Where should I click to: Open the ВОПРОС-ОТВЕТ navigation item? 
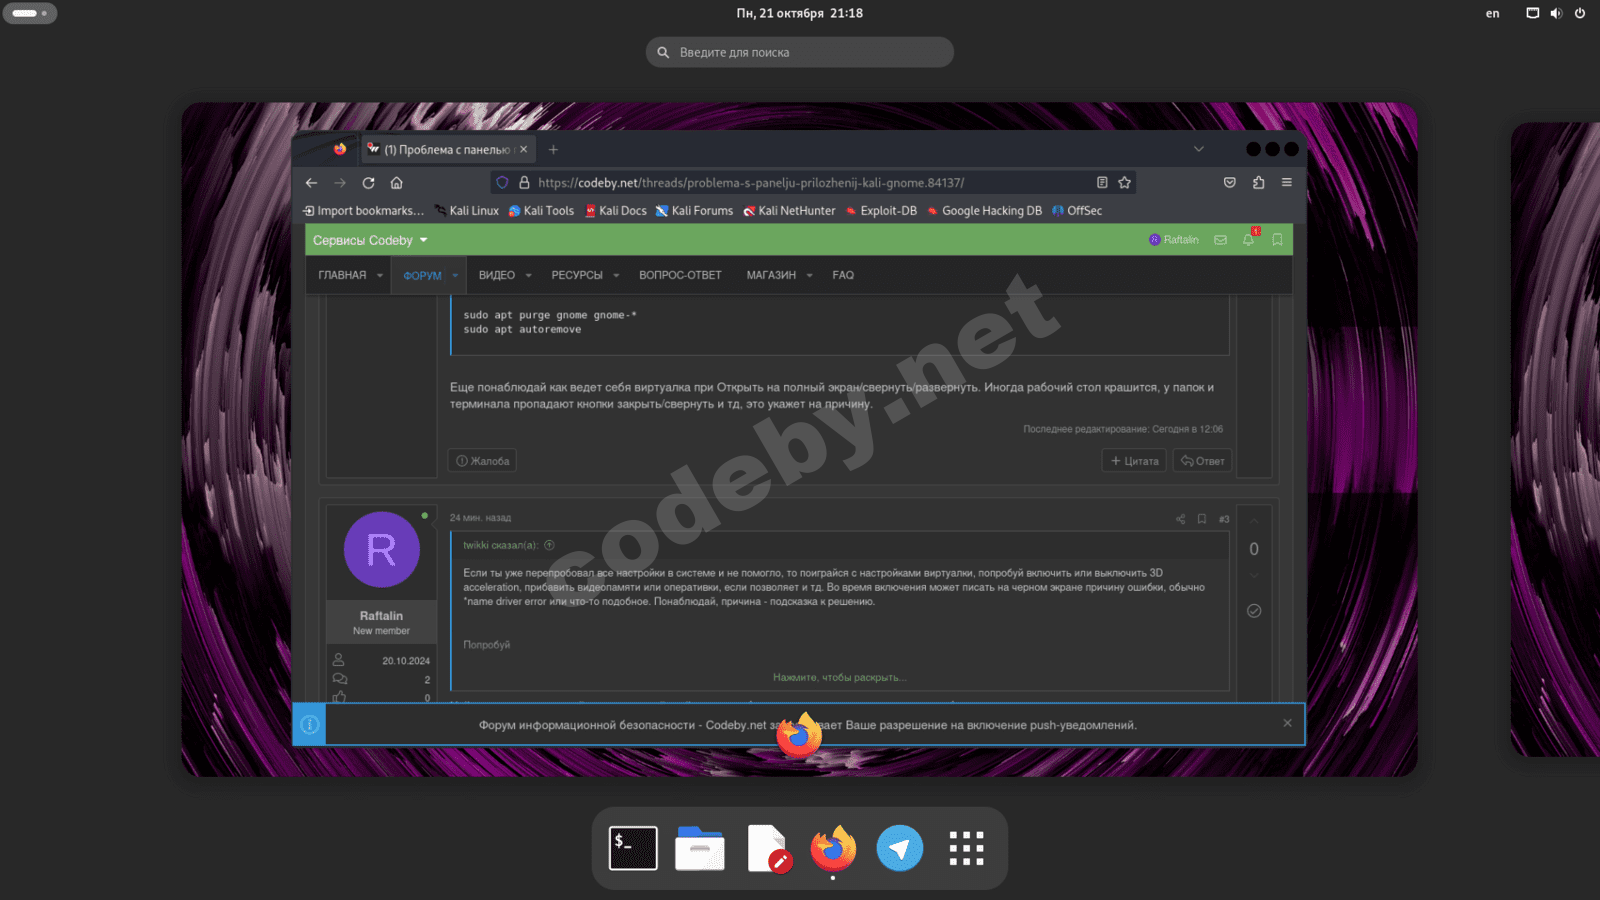pos(680,275)
